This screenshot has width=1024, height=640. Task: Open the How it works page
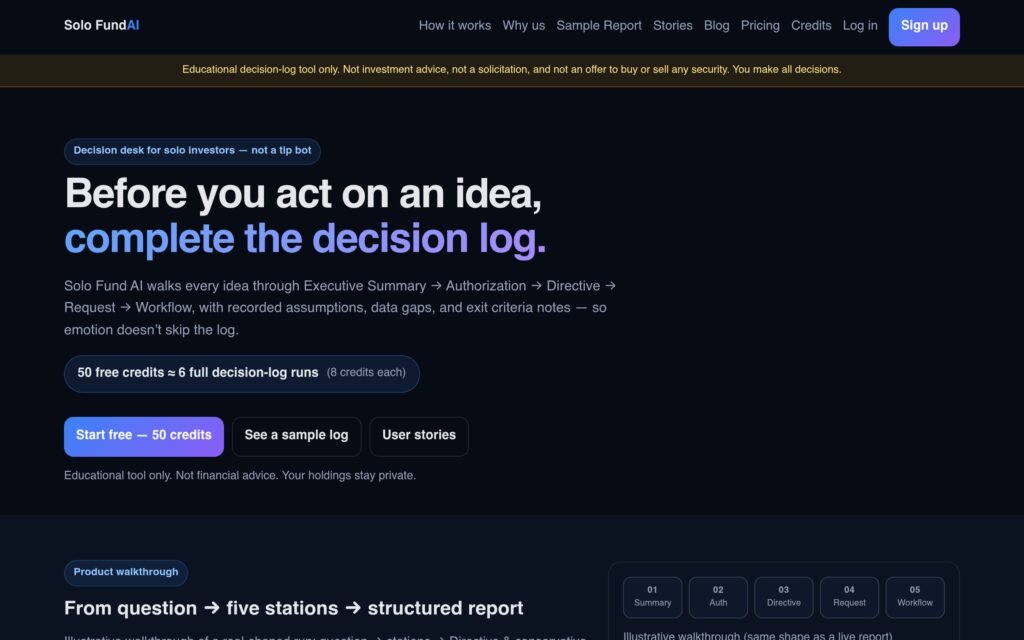(x=455, y=25)
